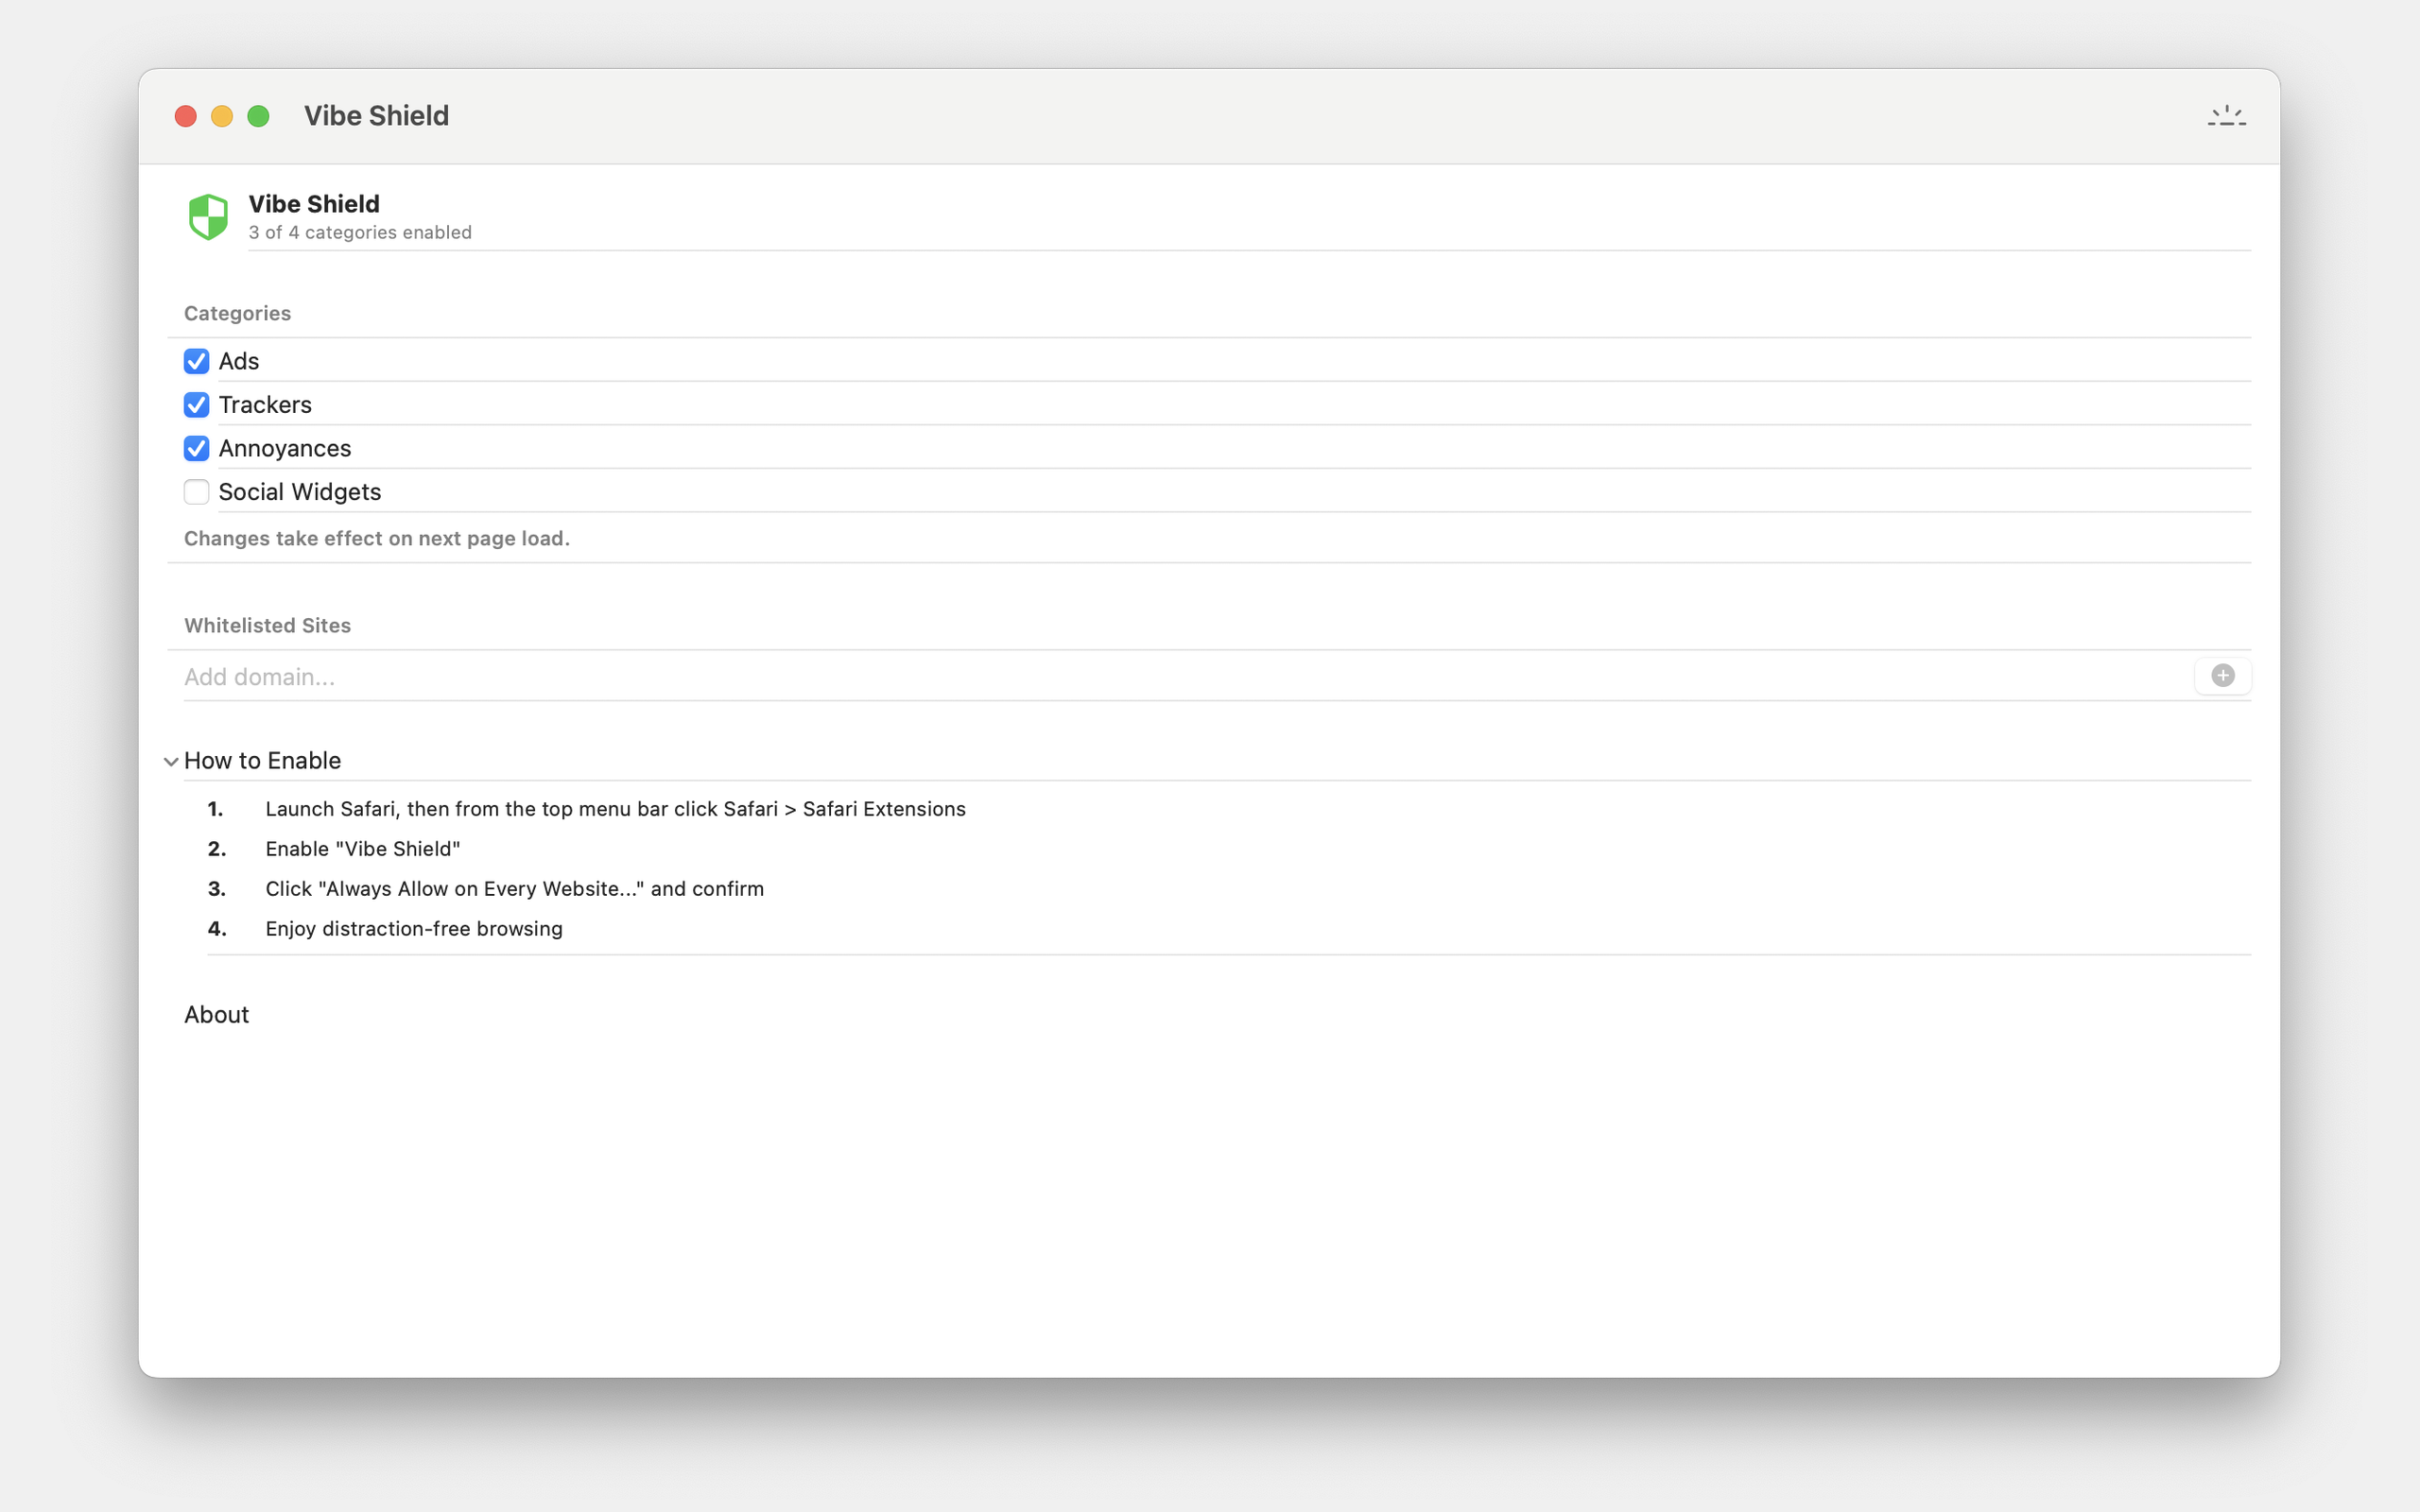Disable the Trackers checkbox
Viewport: 2420px width, 1512px height.
196,405
